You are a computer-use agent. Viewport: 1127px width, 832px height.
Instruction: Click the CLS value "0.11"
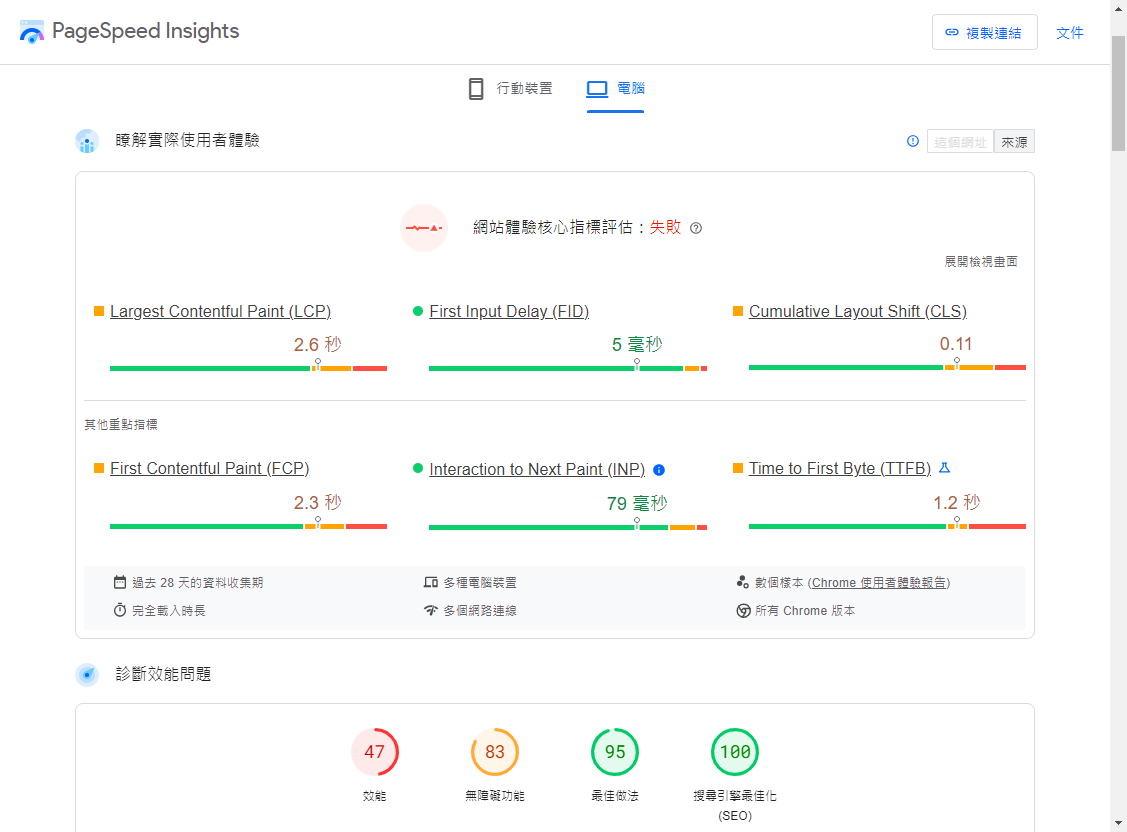[x=956, y=343]
